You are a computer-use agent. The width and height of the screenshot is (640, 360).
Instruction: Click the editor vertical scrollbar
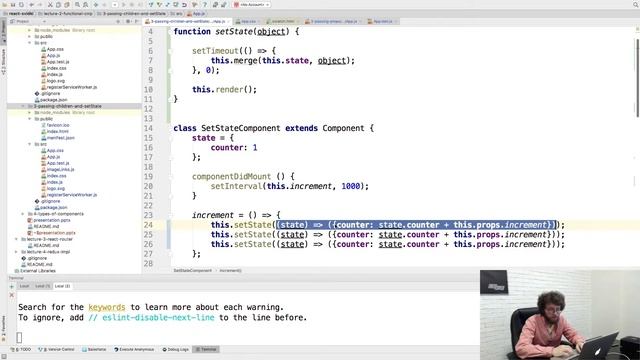[x=637, y=78]
